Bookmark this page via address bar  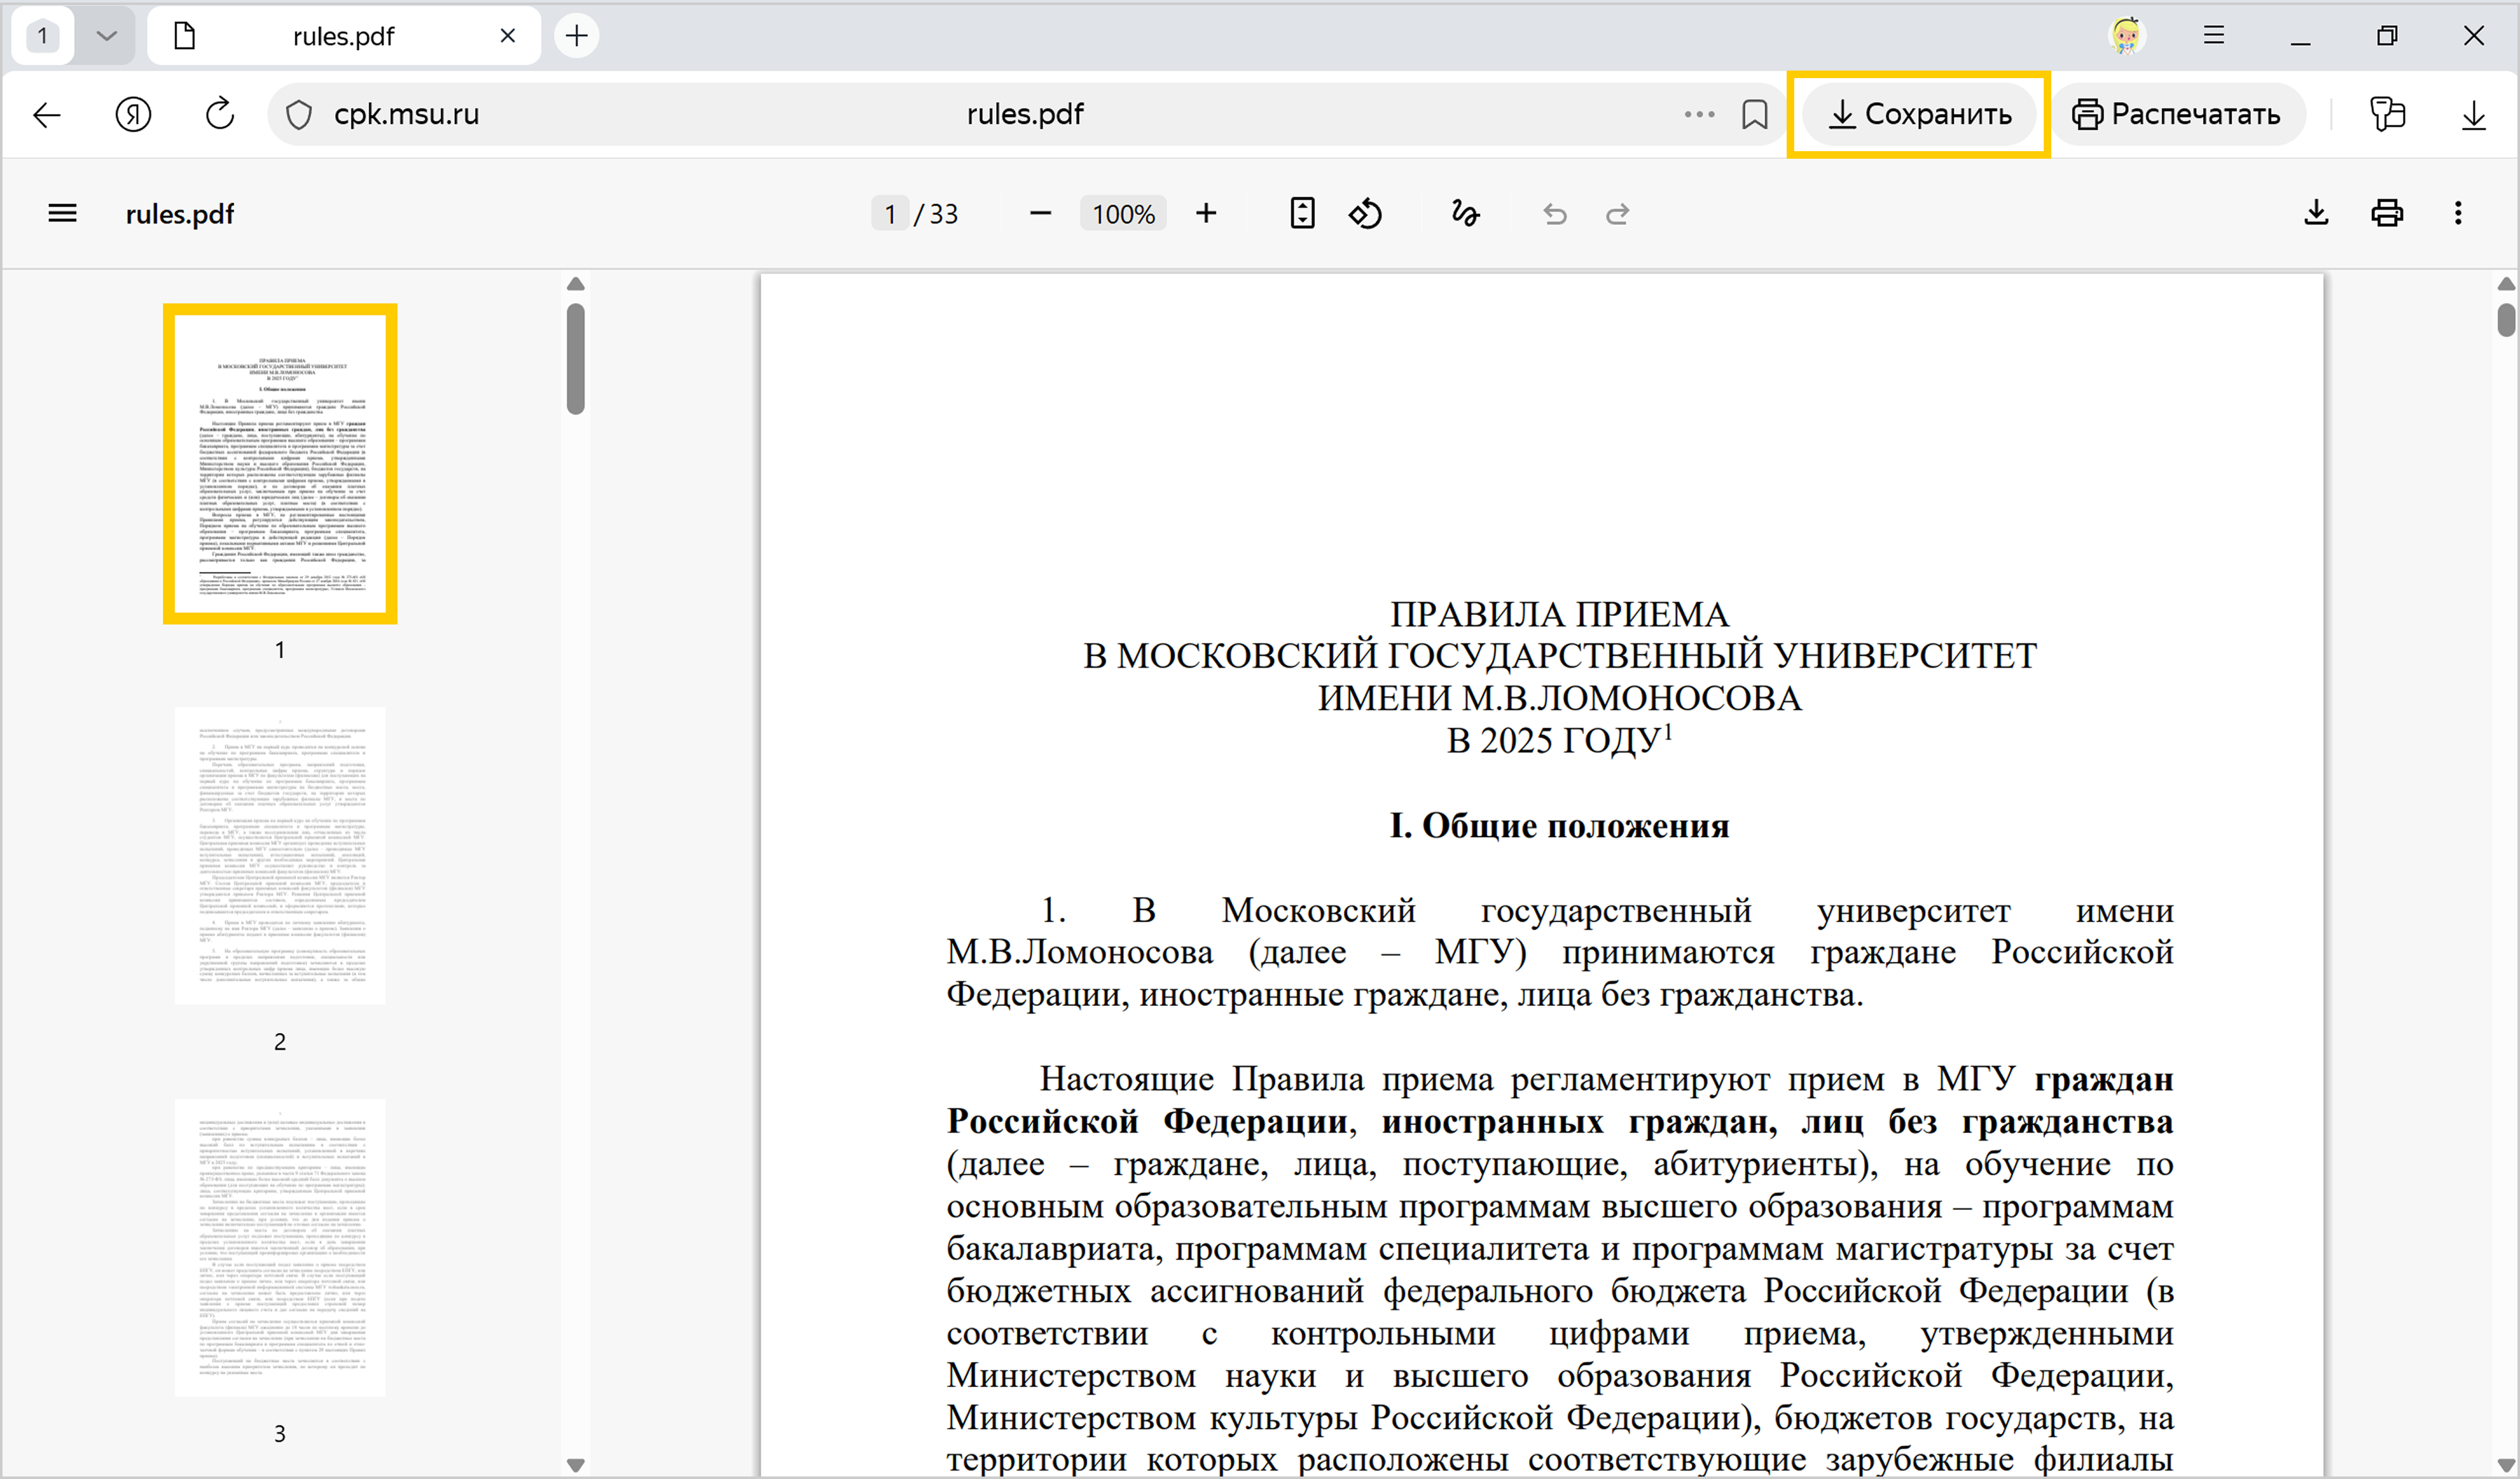click(x=1755, y=114)
